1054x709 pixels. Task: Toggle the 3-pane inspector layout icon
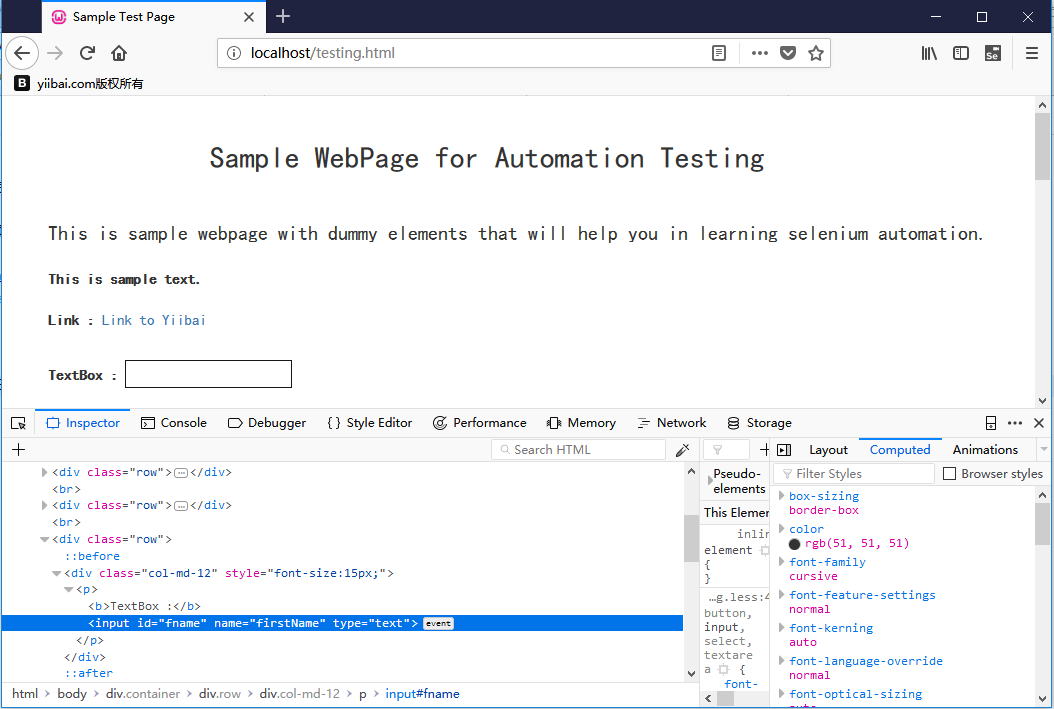click(x=784, y=450)
